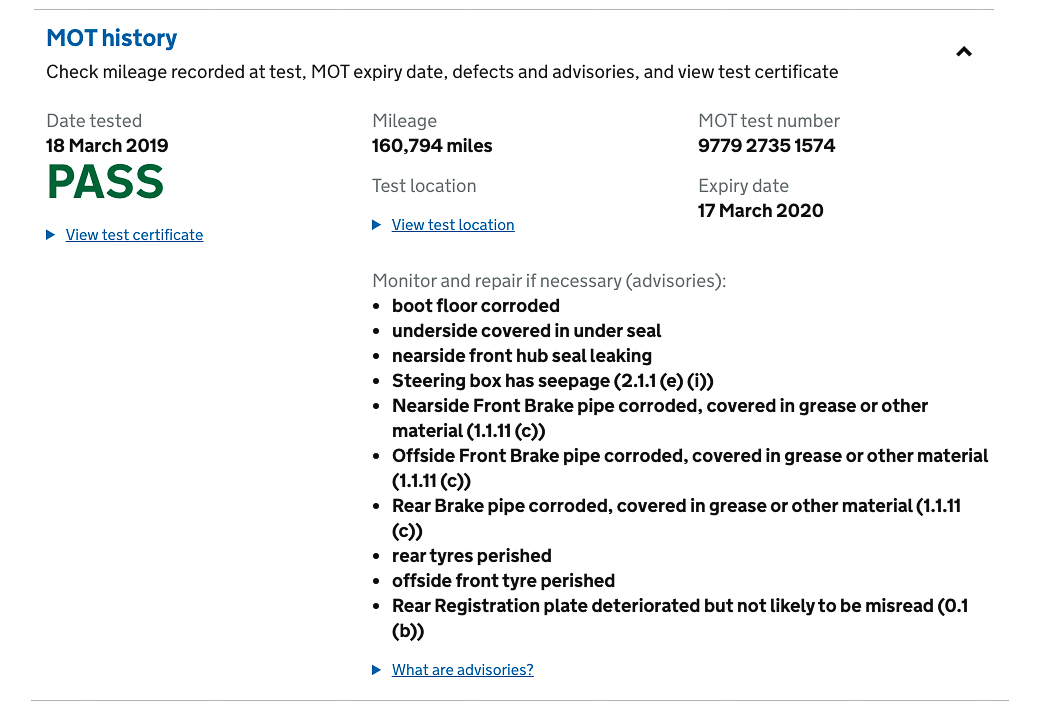
Task: Click the MOT test number 9779 2735 1574
Action: click(766, 145)
